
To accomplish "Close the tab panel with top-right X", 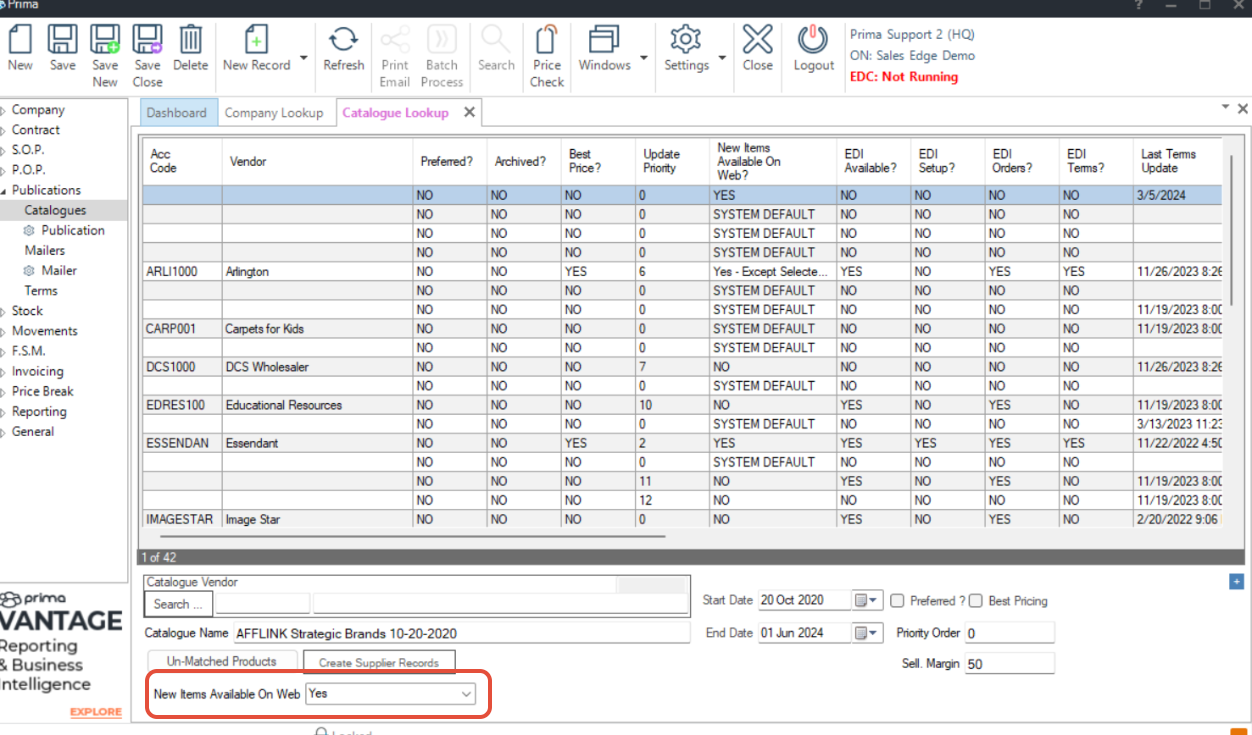I will point(1243,108).
